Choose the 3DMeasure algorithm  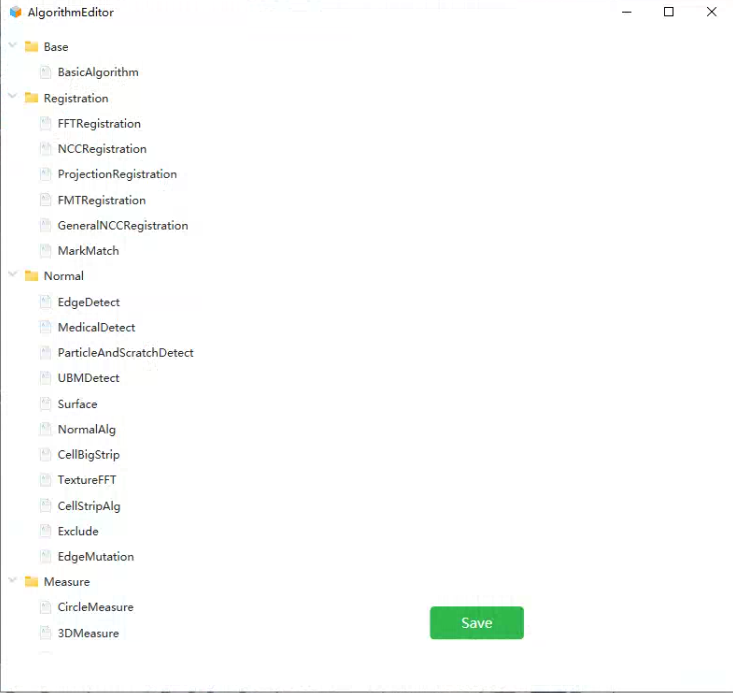(88, 633)
